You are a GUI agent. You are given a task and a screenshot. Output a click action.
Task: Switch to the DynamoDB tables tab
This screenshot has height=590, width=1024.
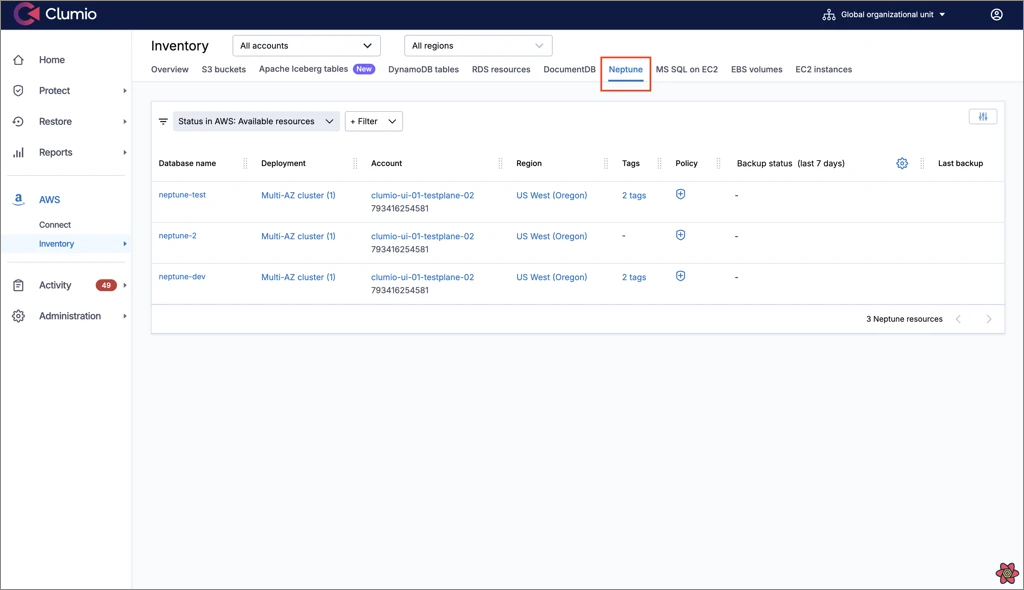click(x=423, y=70)
